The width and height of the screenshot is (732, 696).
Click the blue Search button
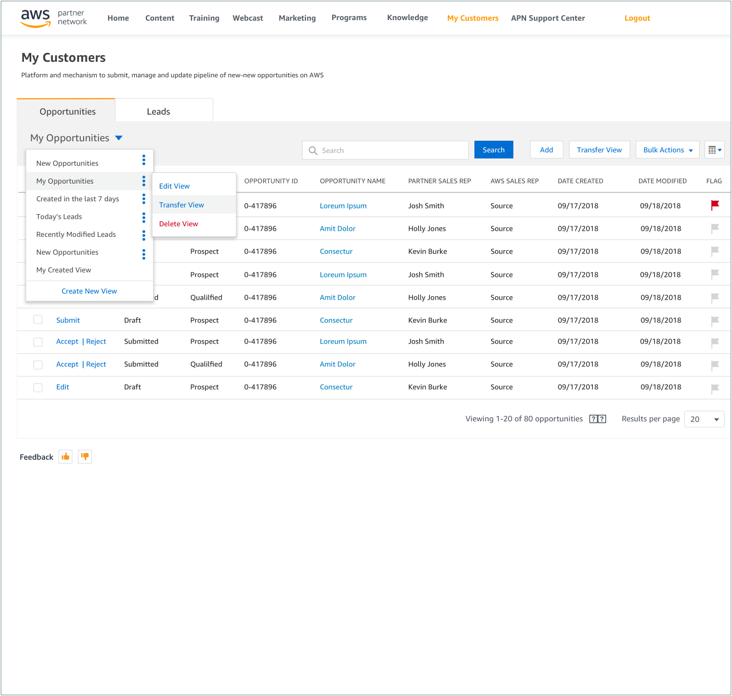tap(493, 150)
